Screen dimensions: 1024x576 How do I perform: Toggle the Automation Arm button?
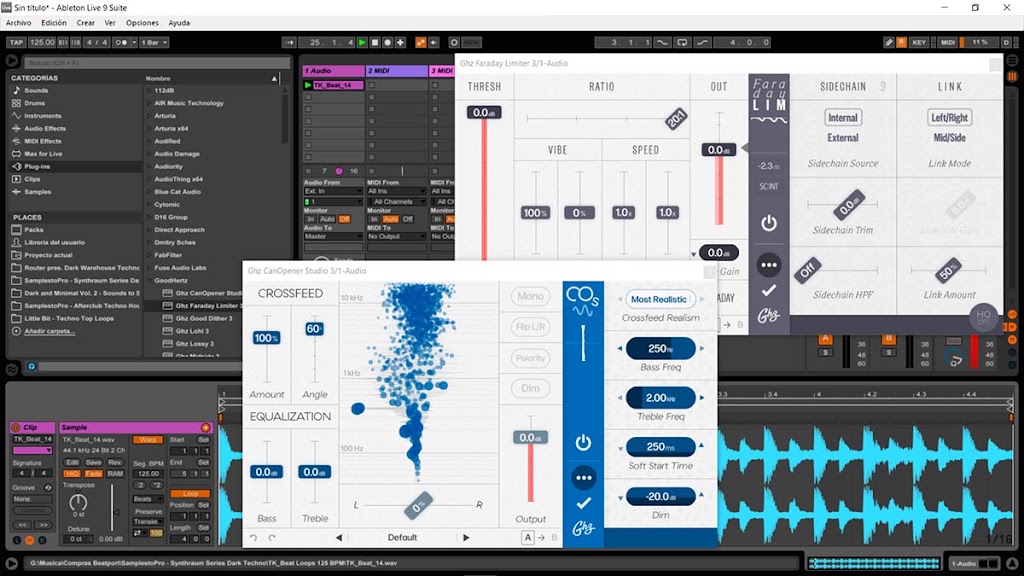click(421, 42)
